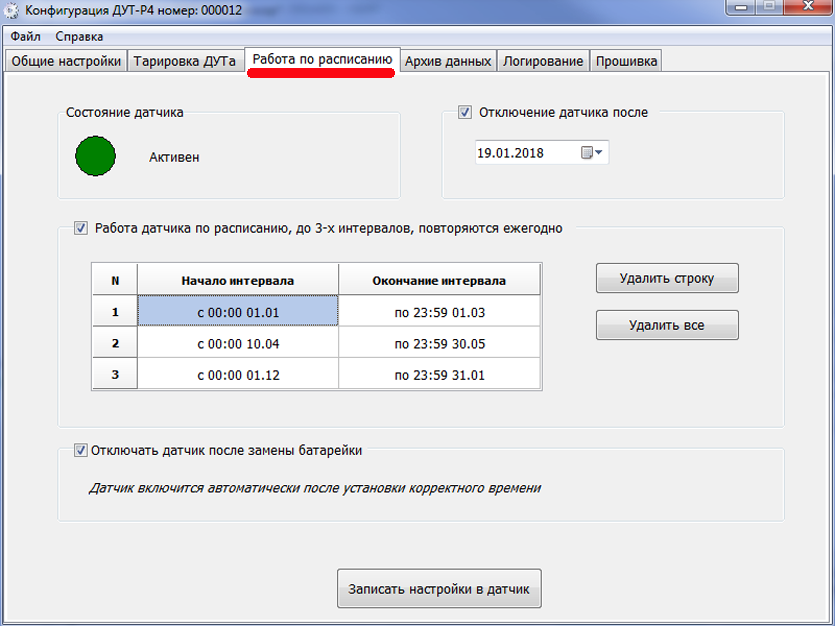This screenshot has width=835, height=626.
Task: Open the Справка menu
Action: [79, 37]
